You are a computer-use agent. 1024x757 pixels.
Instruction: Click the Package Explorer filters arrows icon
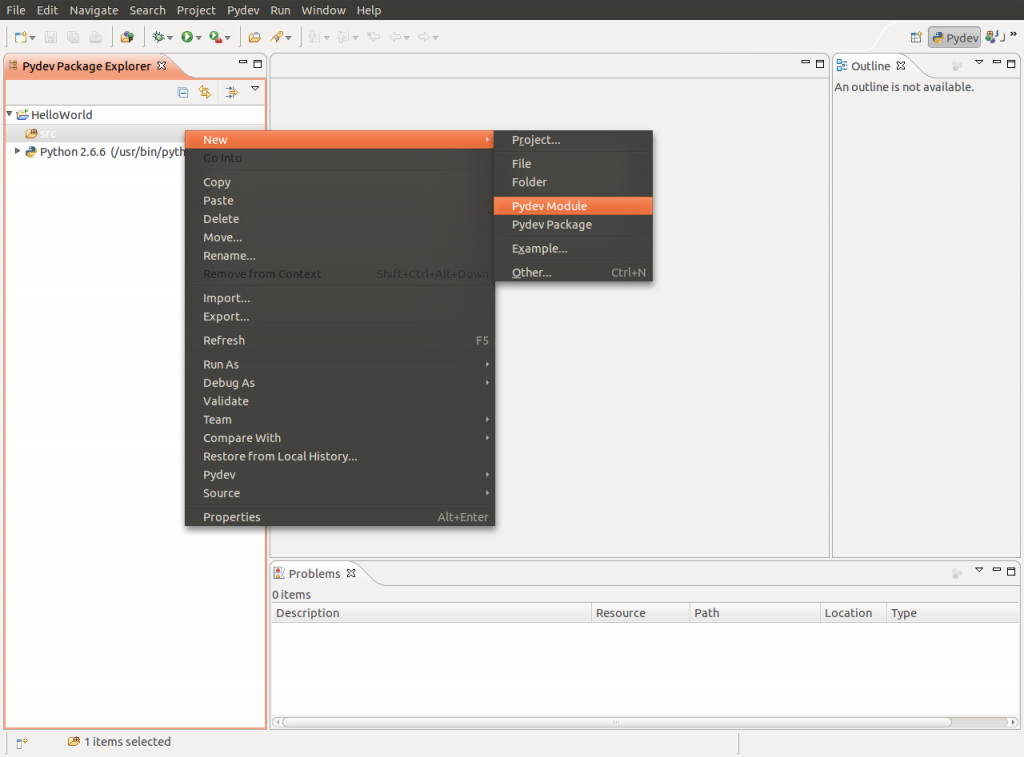(x=231, y=92)
